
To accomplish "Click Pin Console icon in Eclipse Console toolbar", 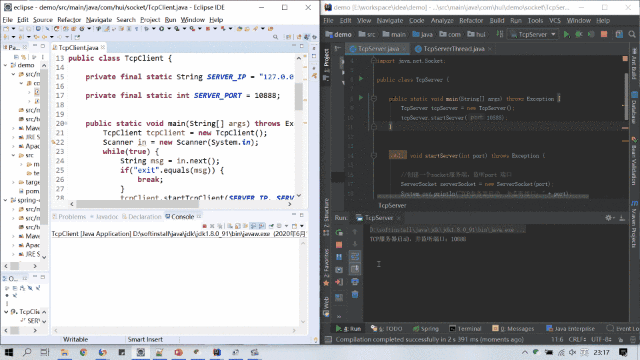I will pyautogui.click(x=271, y=226).
